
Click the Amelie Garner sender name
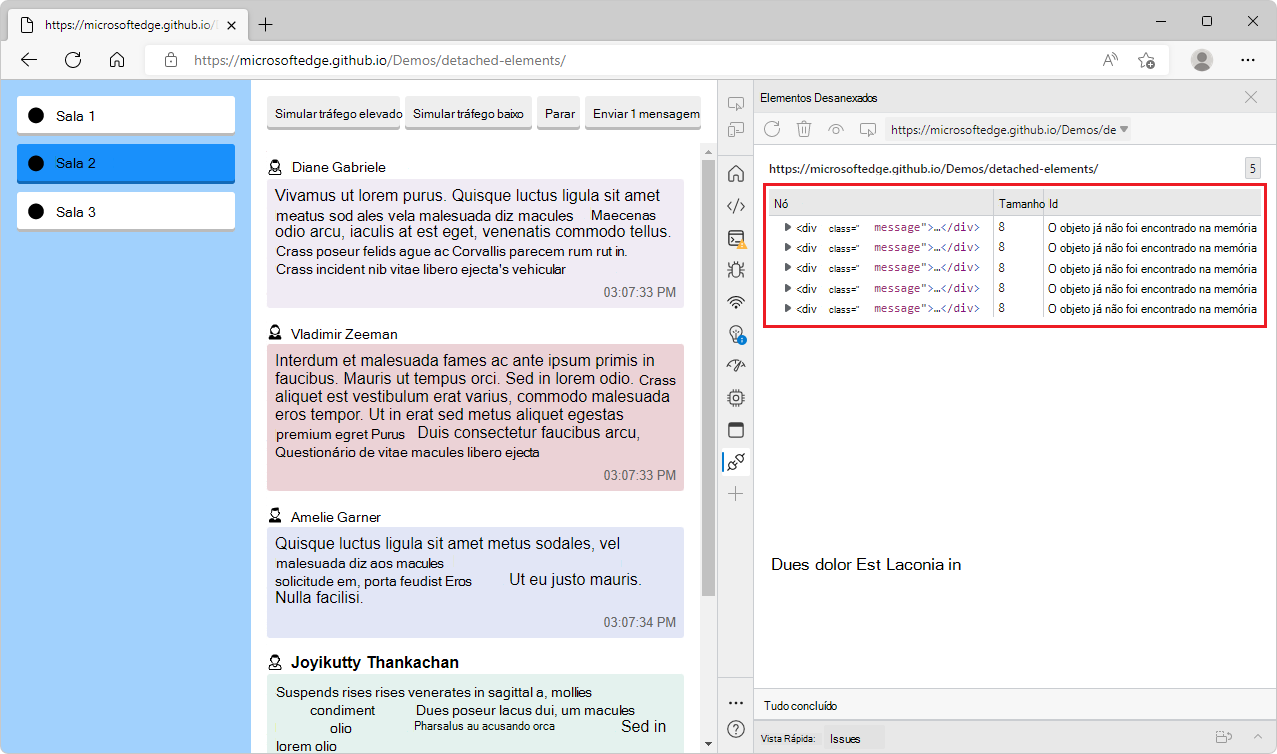[336, 517]
